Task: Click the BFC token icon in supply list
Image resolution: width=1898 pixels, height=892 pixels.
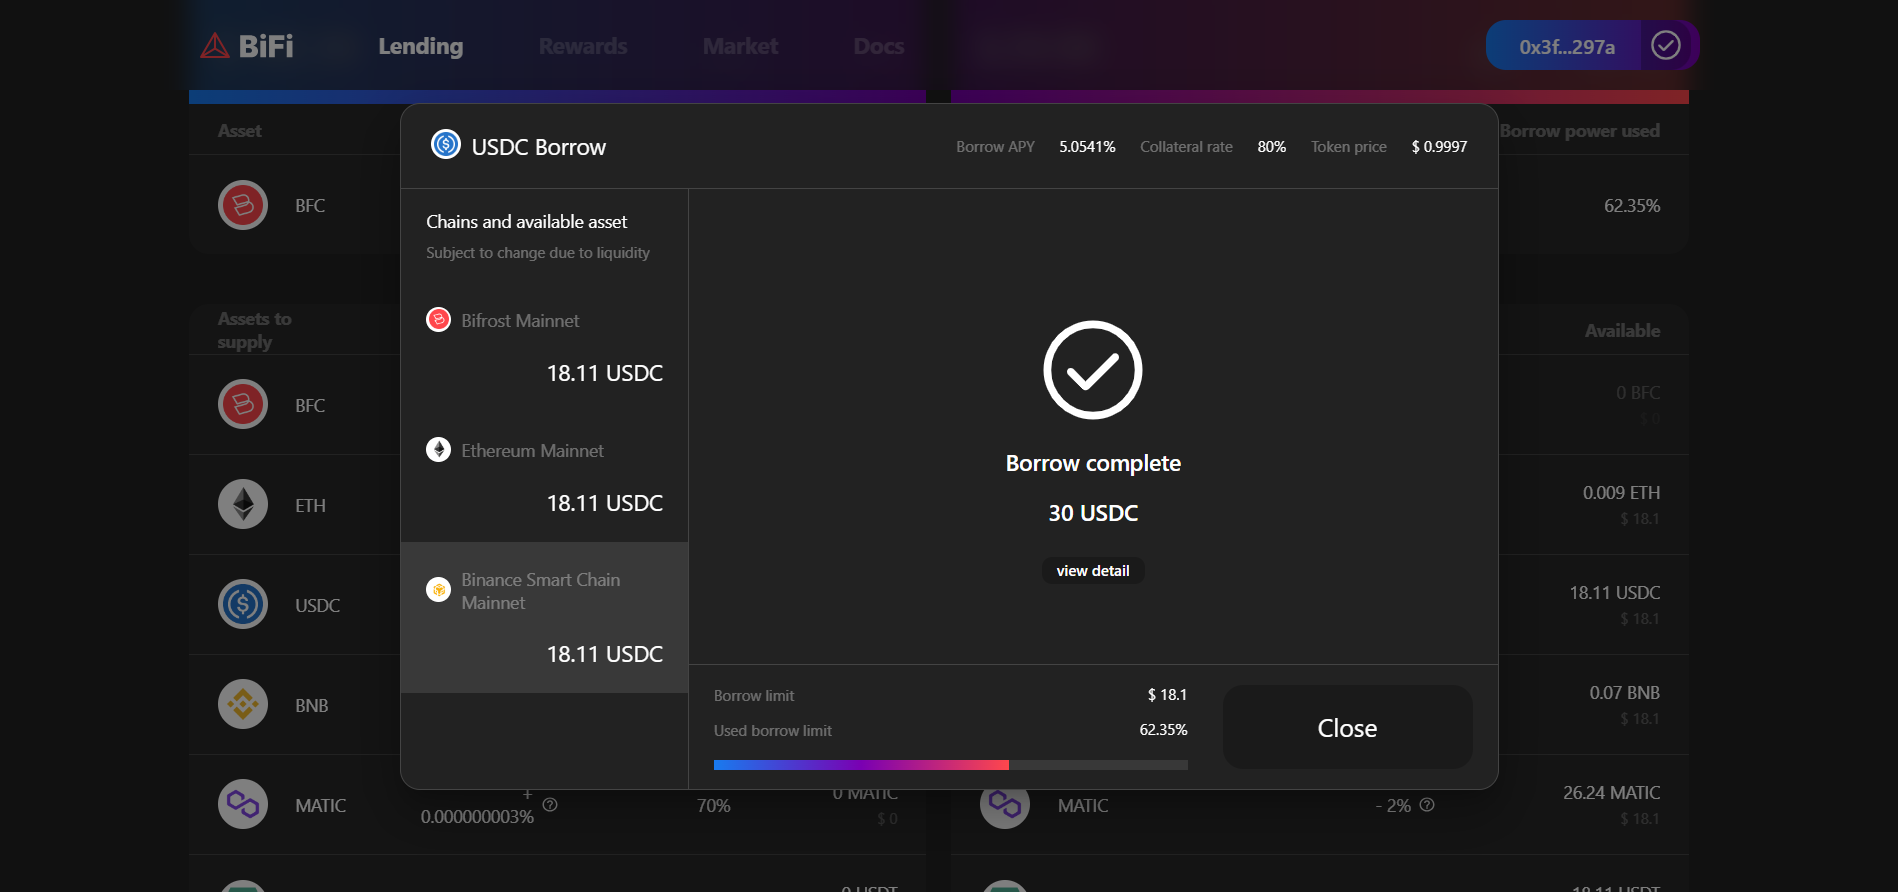Action: [243, 404]
